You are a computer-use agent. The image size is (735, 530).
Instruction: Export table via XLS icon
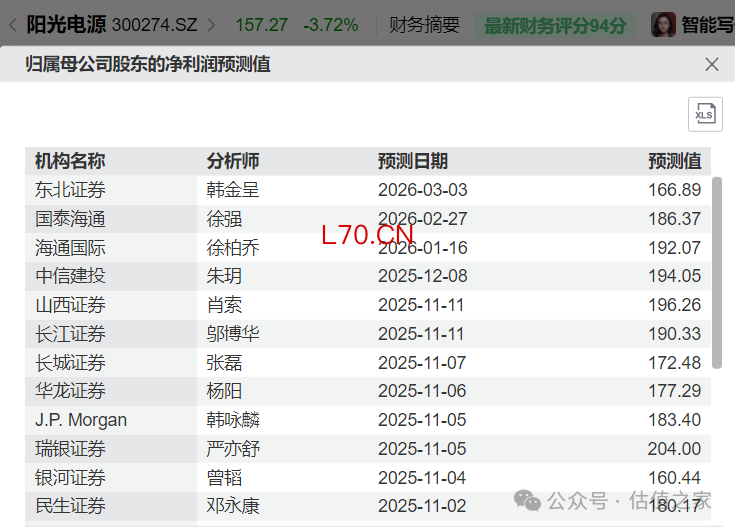pos(705,114)
